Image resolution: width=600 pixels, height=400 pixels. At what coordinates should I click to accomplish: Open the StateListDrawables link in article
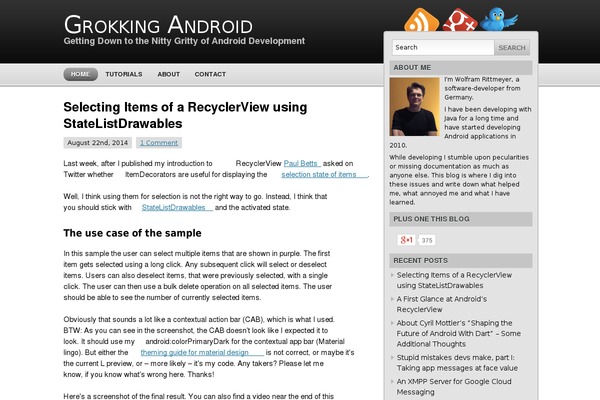pos(177,207)
